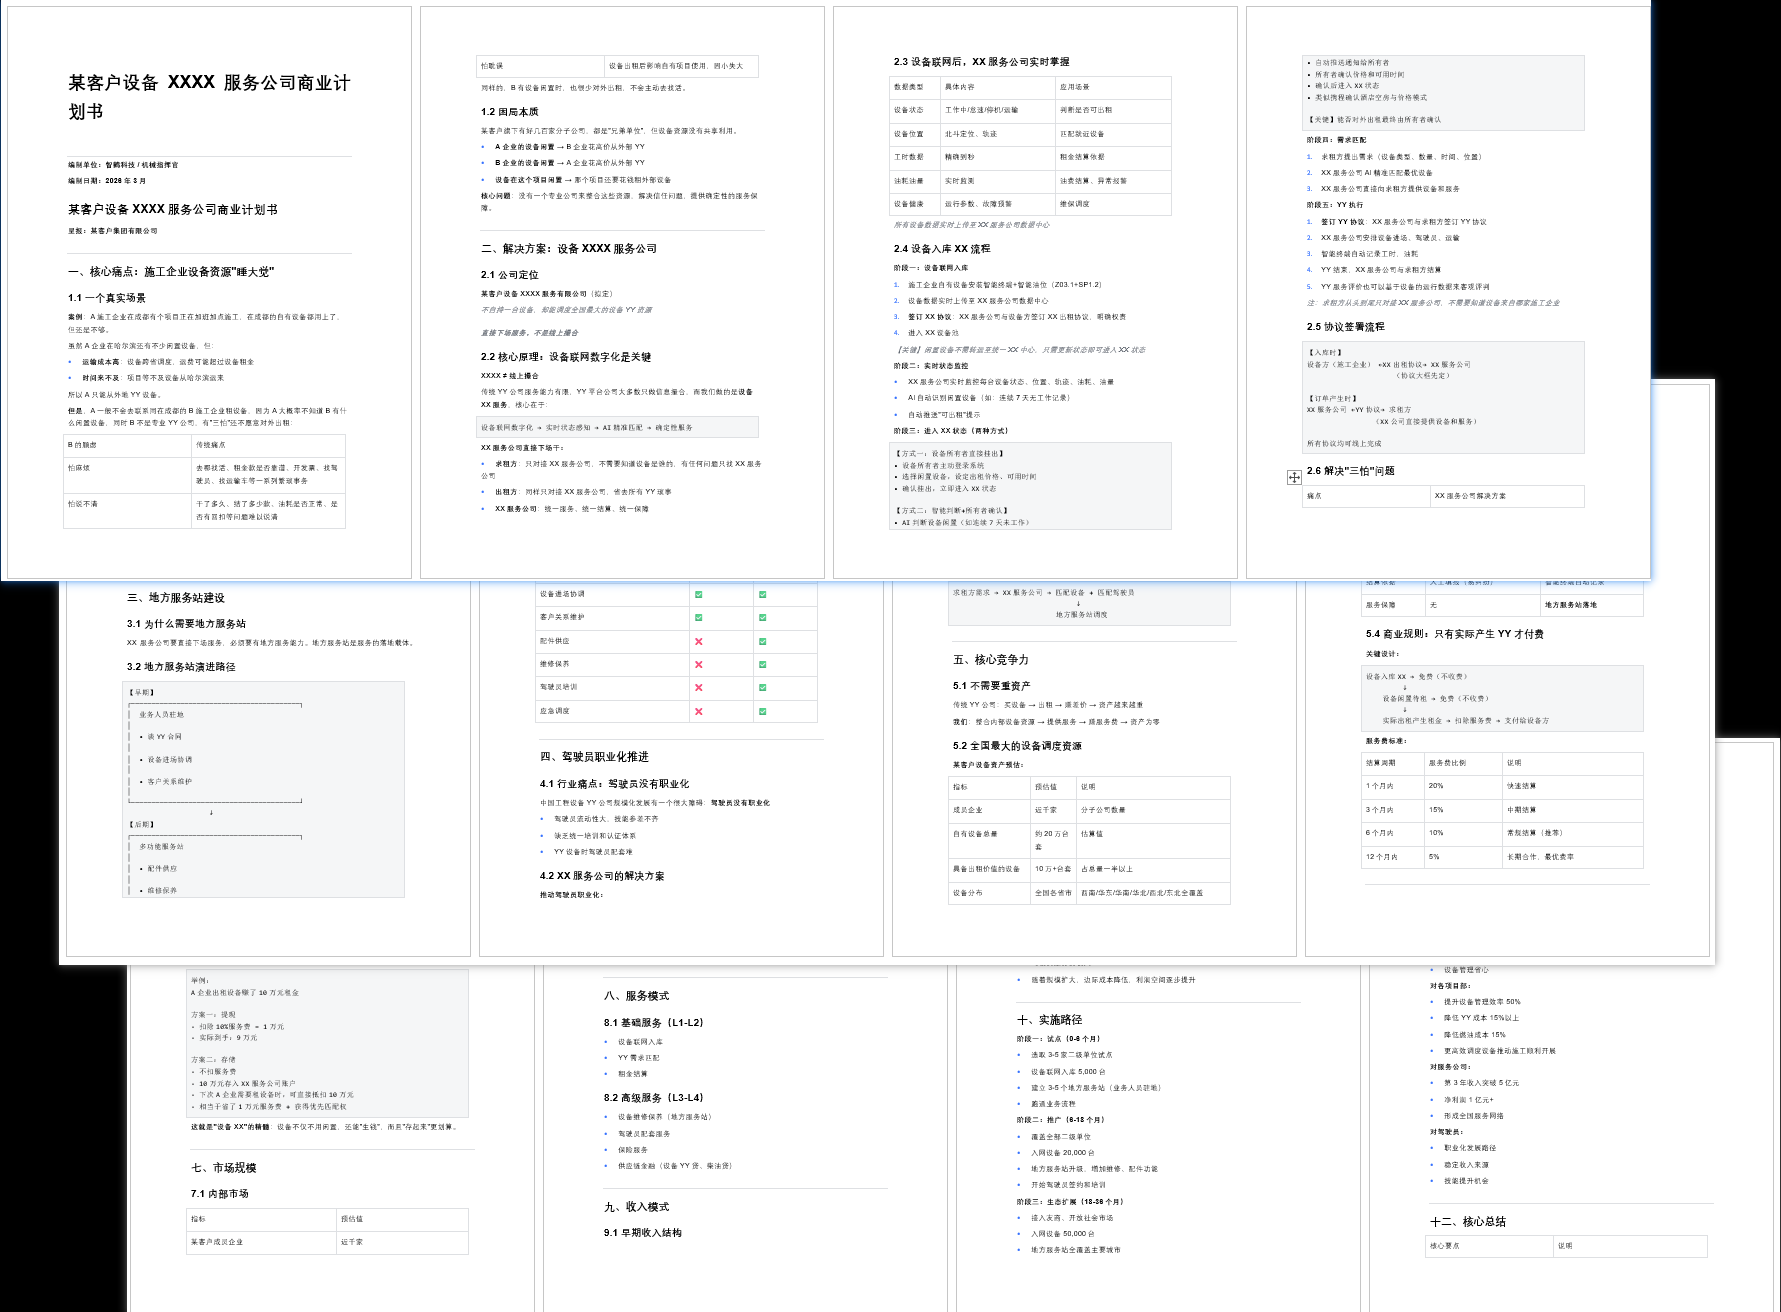Click the heading 十二、核心总结
The height and width of the screenshot is (1312, 1781).
coord(1467,1221)
